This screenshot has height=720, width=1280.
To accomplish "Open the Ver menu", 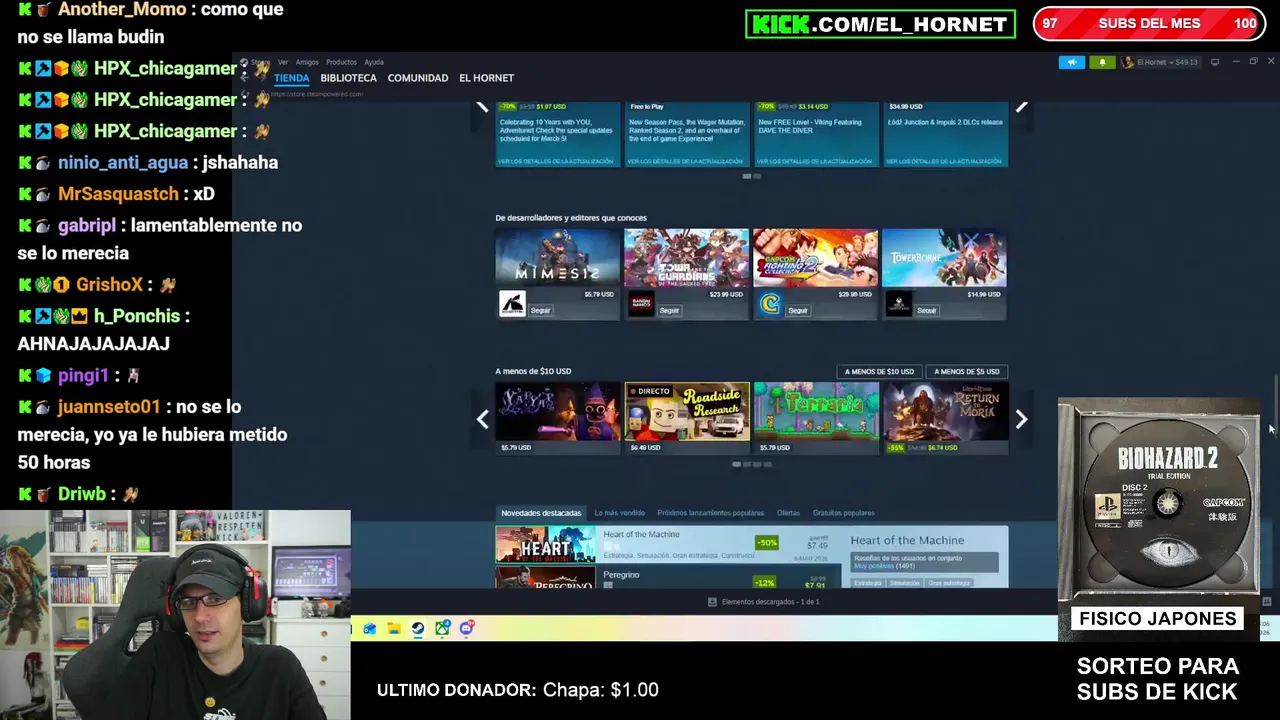I will tap(283, 62).
